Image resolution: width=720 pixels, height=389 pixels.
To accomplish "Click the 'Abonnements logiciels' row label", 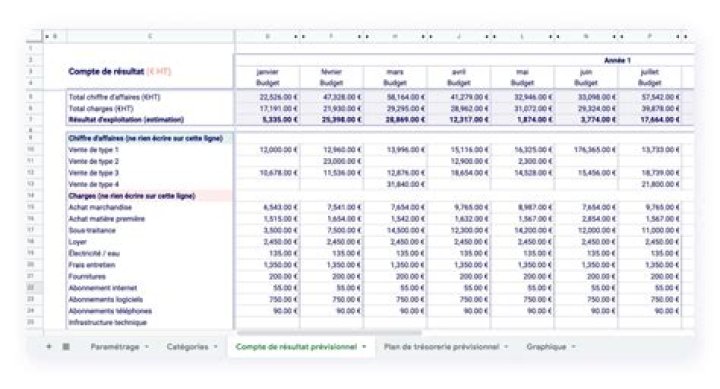I will pyautogui.click(x=106, y=299).
